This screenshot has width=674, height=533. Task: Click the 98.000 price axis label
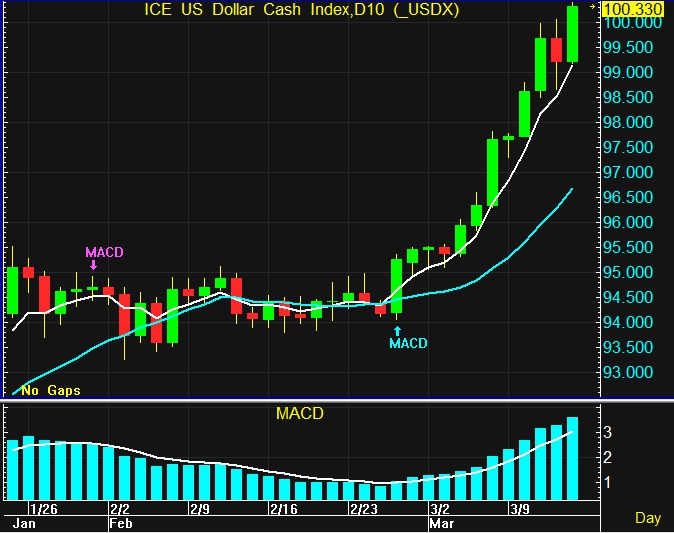[628, 123]
